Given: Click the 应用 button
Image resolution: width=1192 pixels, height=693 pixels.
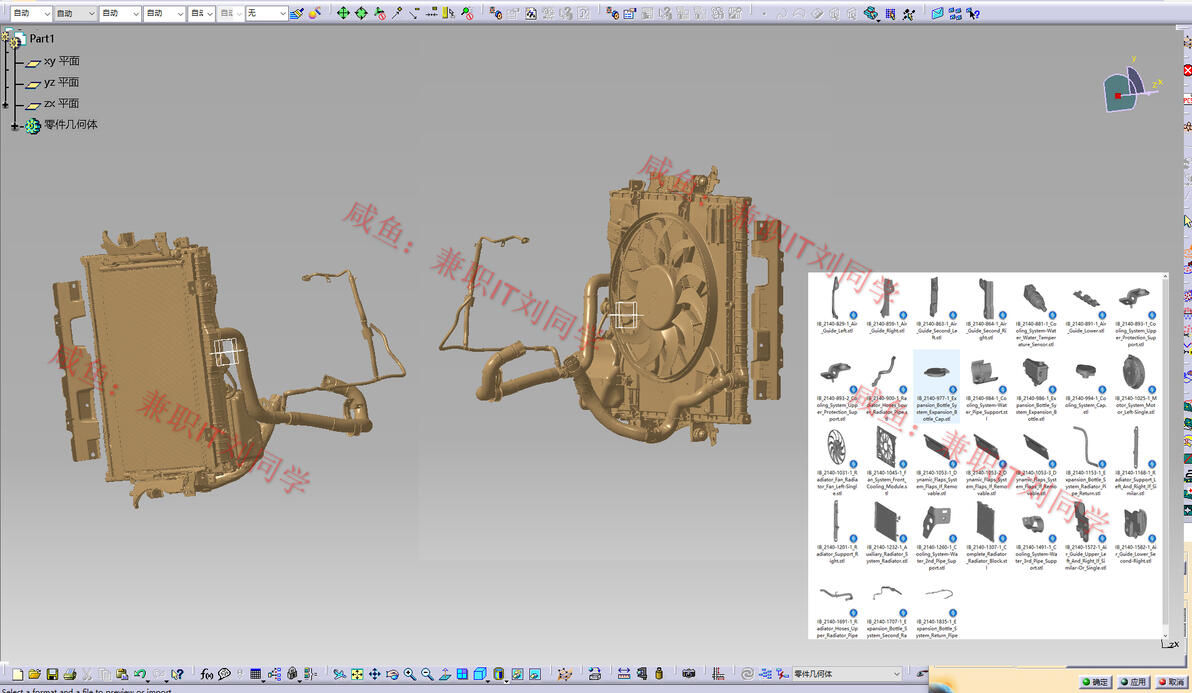Looking at the screenshot, I should [1132, 682].
